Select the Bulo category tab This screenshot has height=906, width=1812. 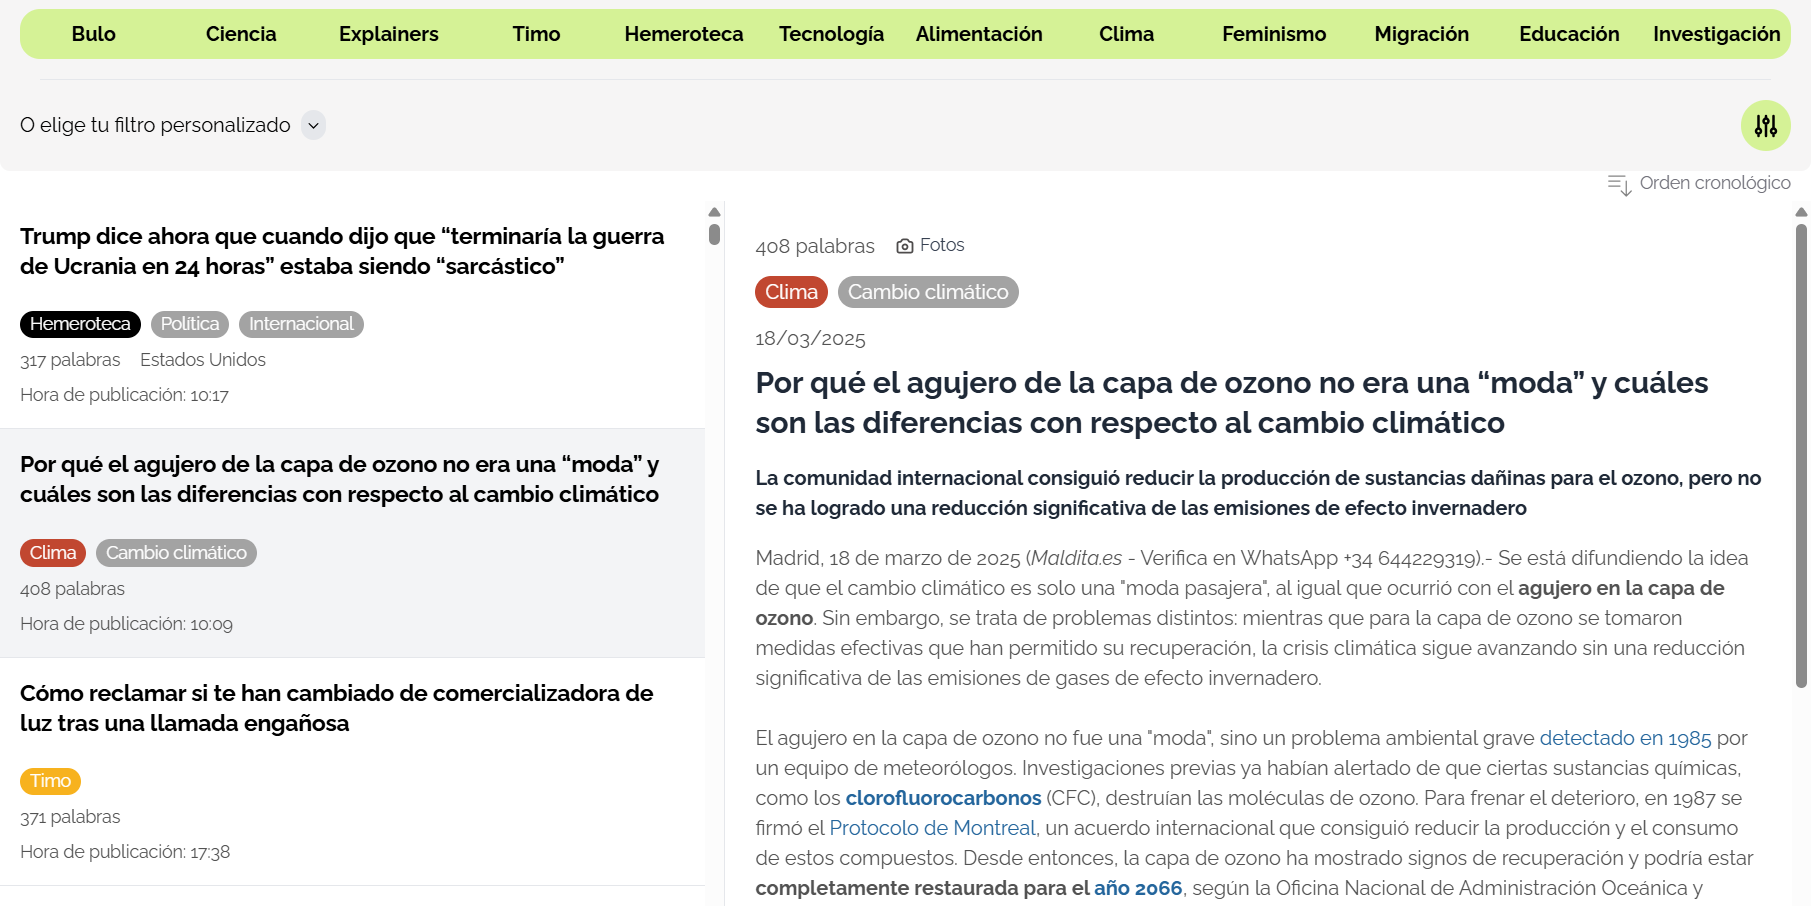[93, 34]
